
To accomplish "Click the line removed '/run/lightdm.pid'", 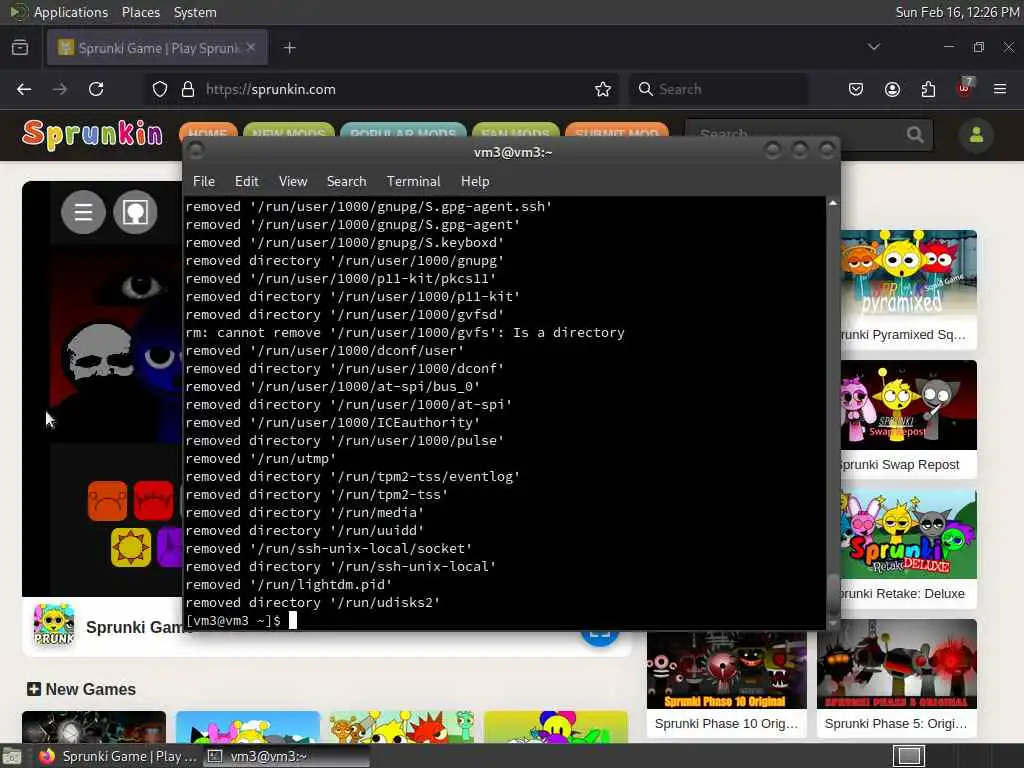I will point(289,584).
